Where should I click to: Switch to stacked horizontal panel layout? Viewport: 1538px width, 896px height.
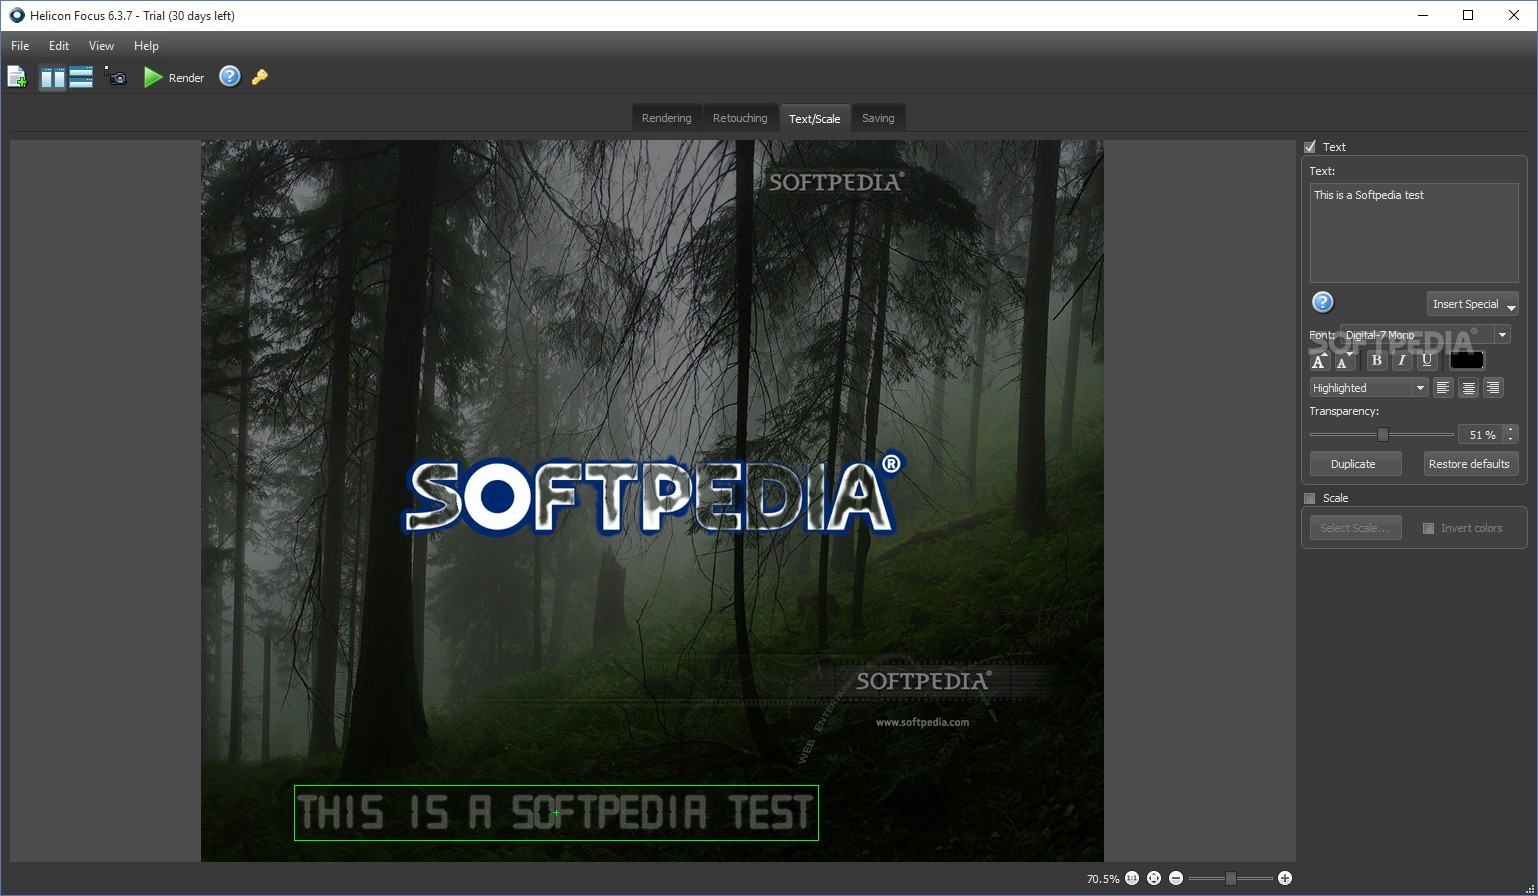81,77
